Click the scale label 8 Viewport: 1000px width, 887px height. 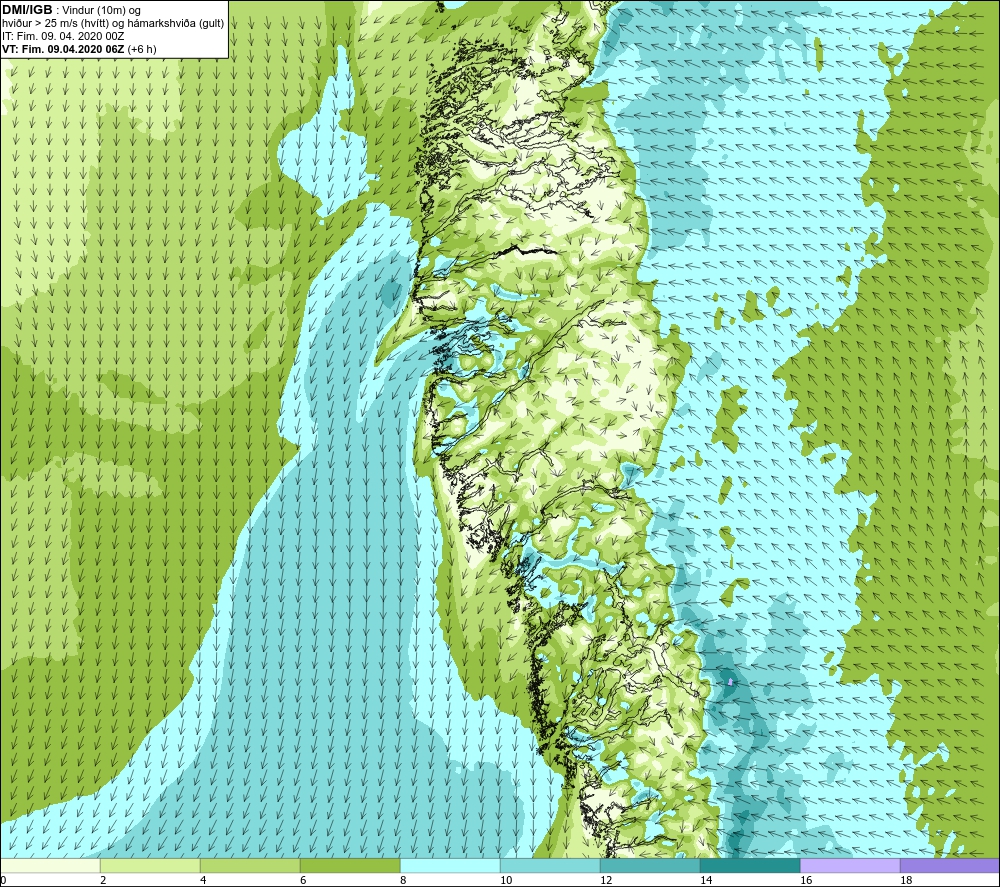[x=403, y=880]
